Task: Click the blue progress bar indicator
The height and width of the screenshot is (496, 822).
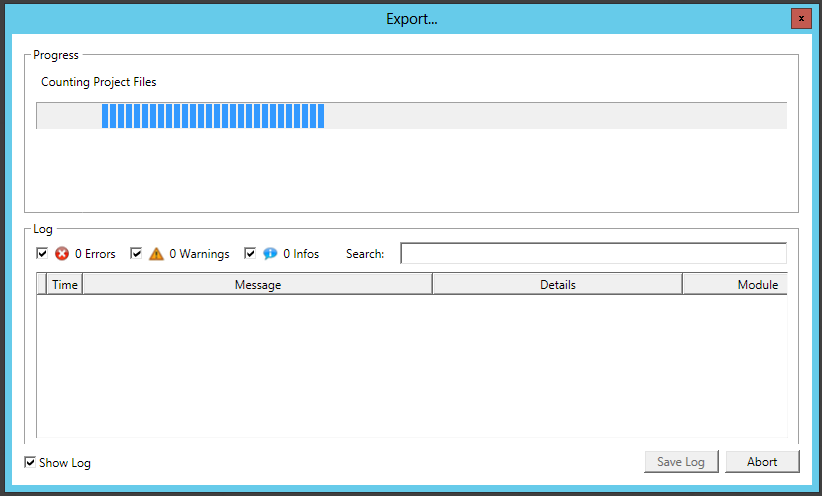Action: (x=212, y=116)
